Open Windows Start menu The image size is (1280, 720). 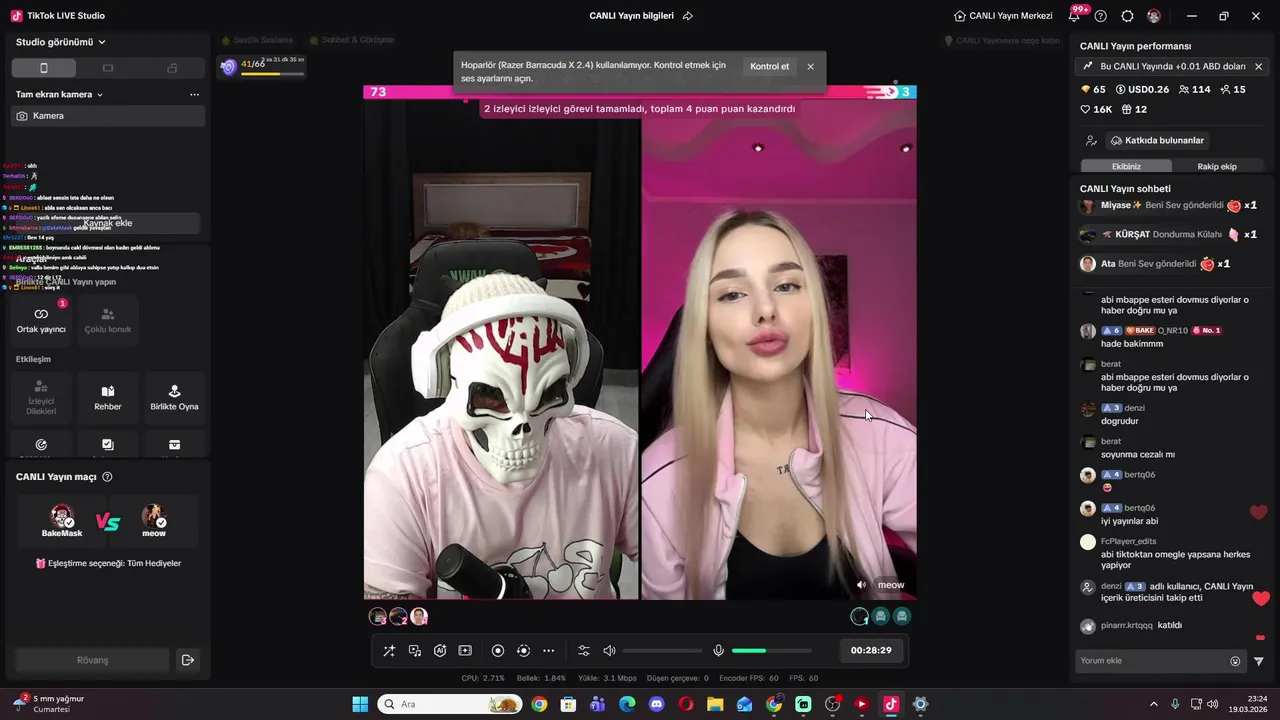tap(360, 704)
